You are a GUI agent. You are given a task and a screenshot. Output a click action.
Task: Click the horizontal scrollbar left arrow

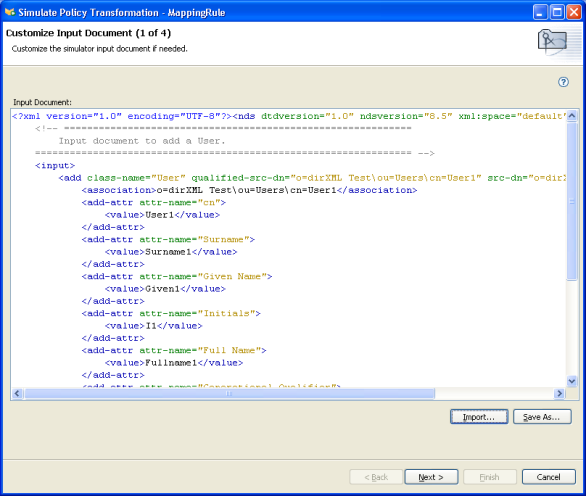[x=17, y=393]
